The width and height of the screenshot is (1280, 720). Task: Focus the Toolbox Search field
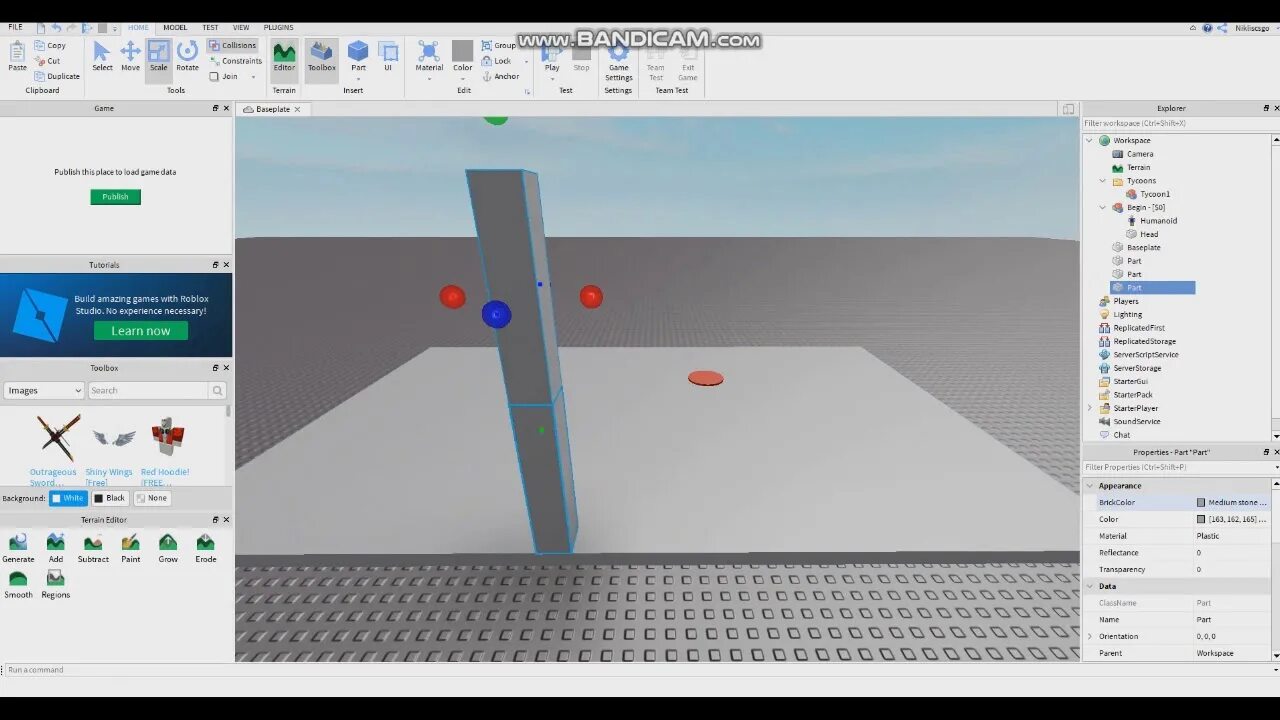149,390
